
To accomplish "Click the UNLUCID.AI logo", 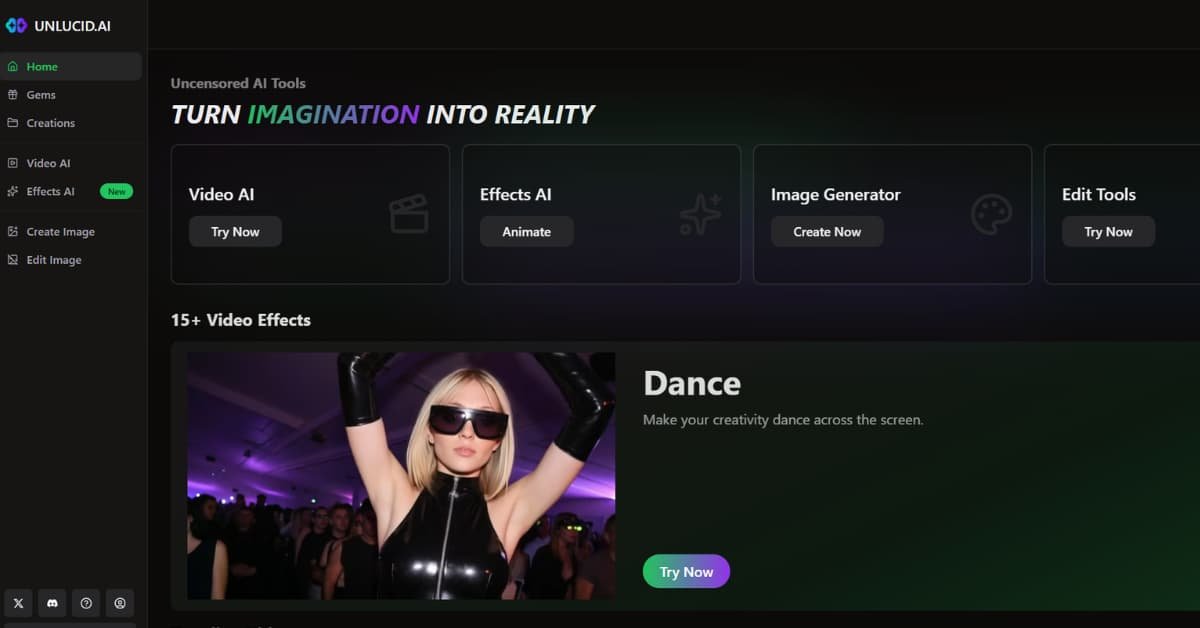I will tap(60, 25).
